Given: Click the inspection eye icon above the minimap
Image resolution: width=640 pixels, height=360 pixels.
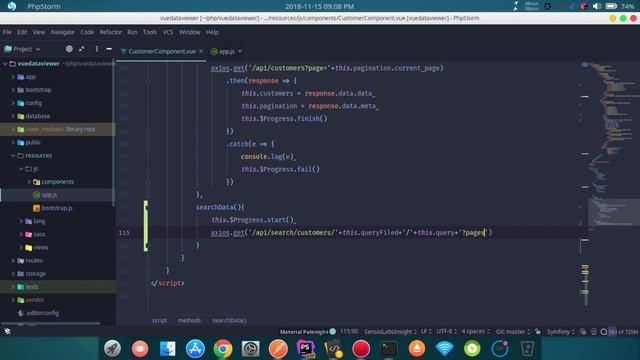Looking at the screenshot, I should point(585,65).
